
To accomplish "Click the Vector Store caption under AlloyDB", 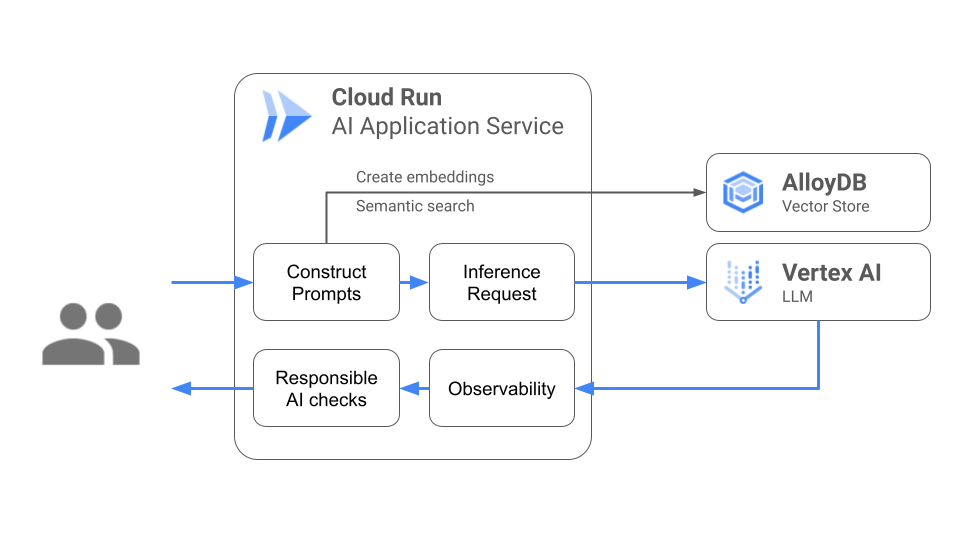I will click(825, 206).
